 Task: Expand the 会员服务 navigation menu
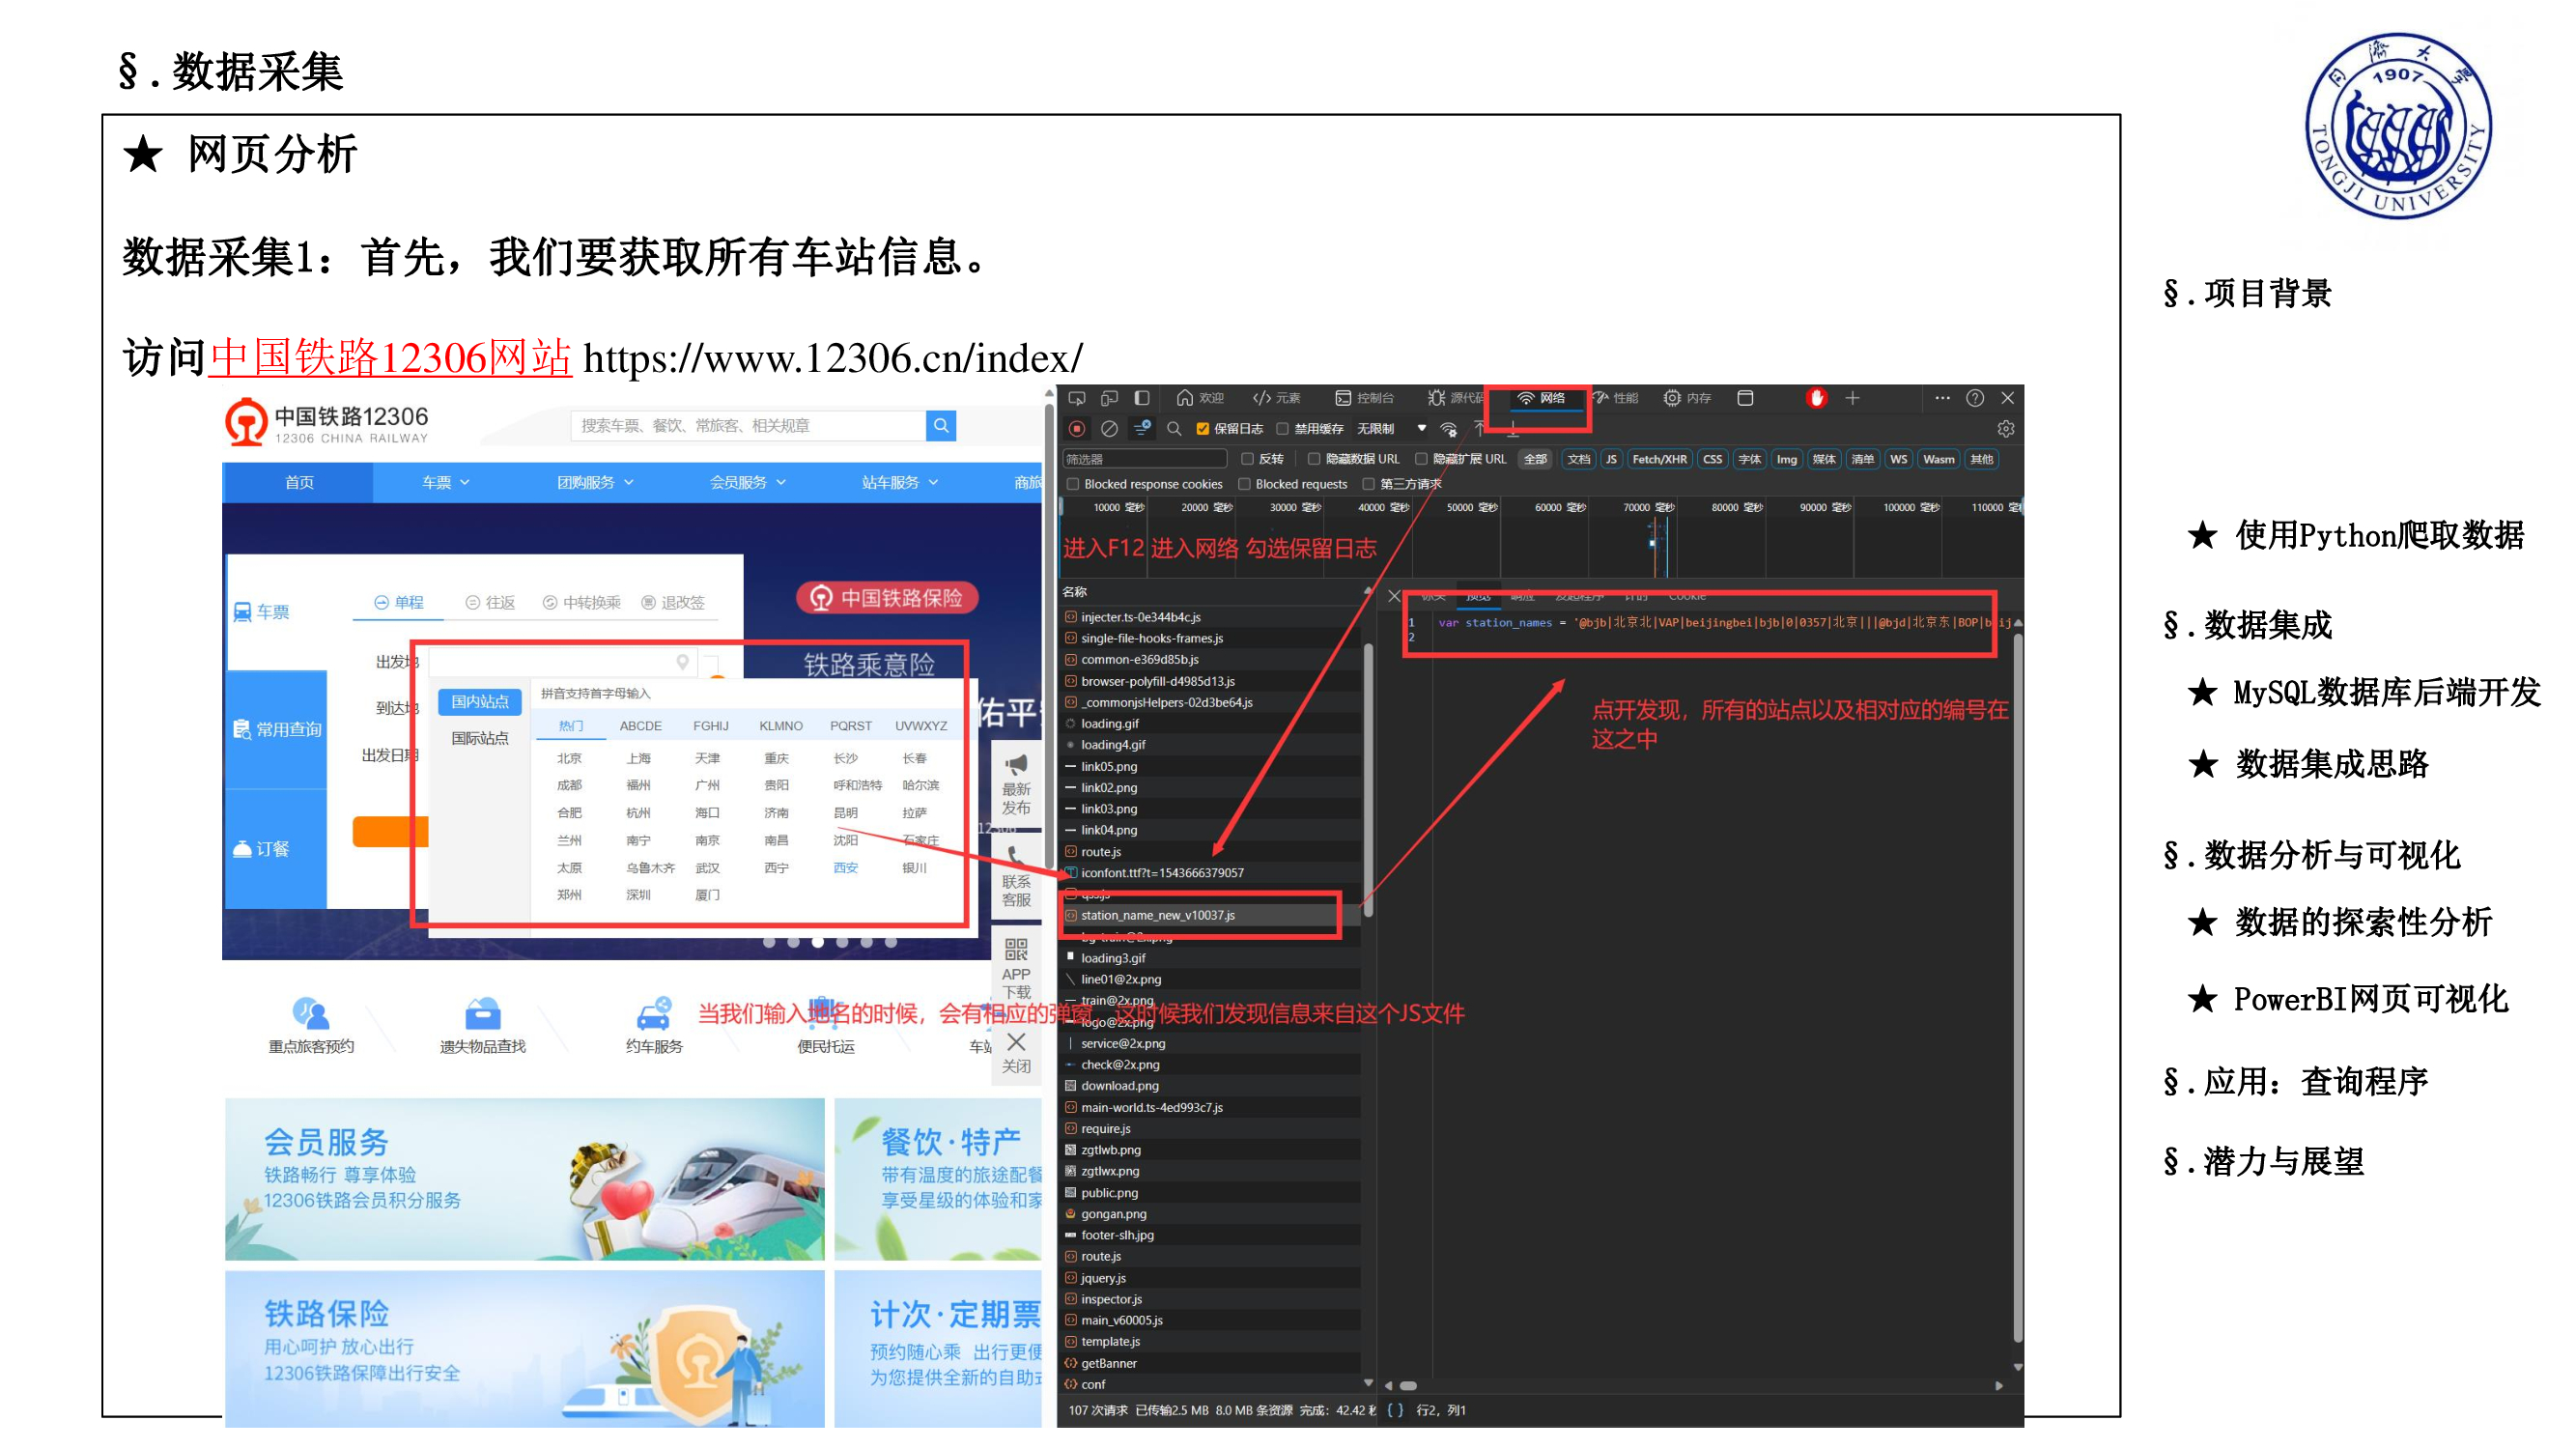pyautogui.click(x=747, y=482)
